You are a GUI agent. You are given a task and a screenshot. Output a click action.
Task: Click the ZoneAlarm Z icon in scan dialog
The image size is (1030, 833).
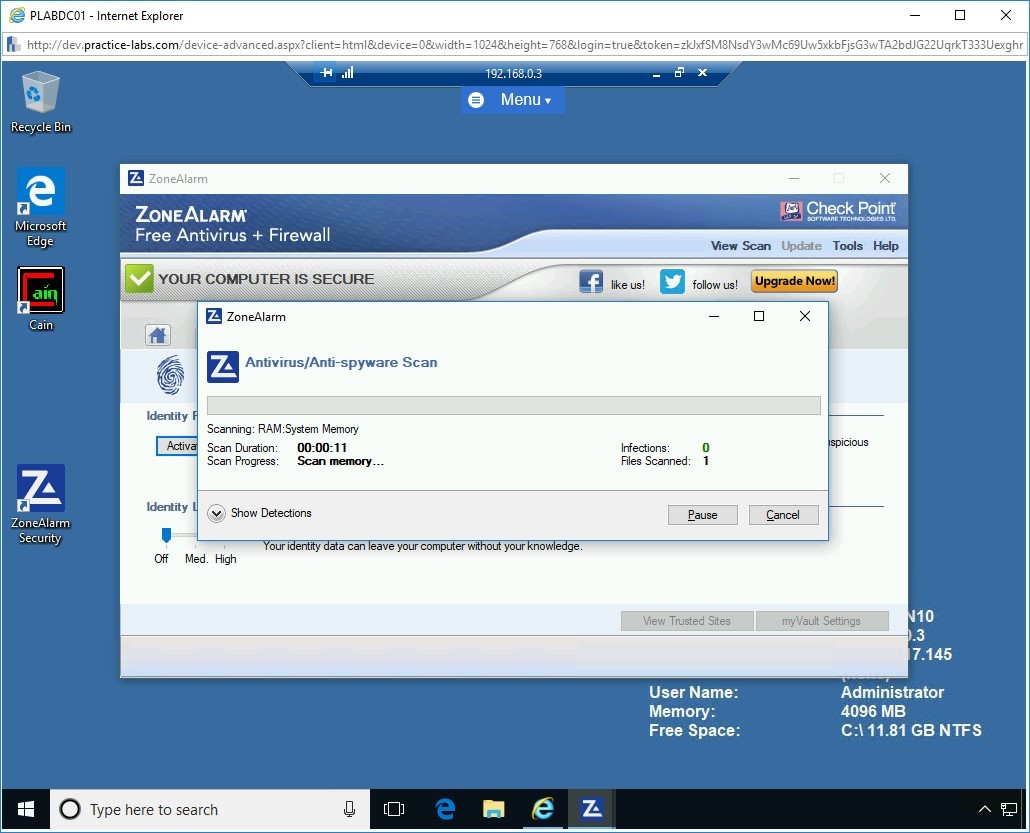[x=222, y=366]
